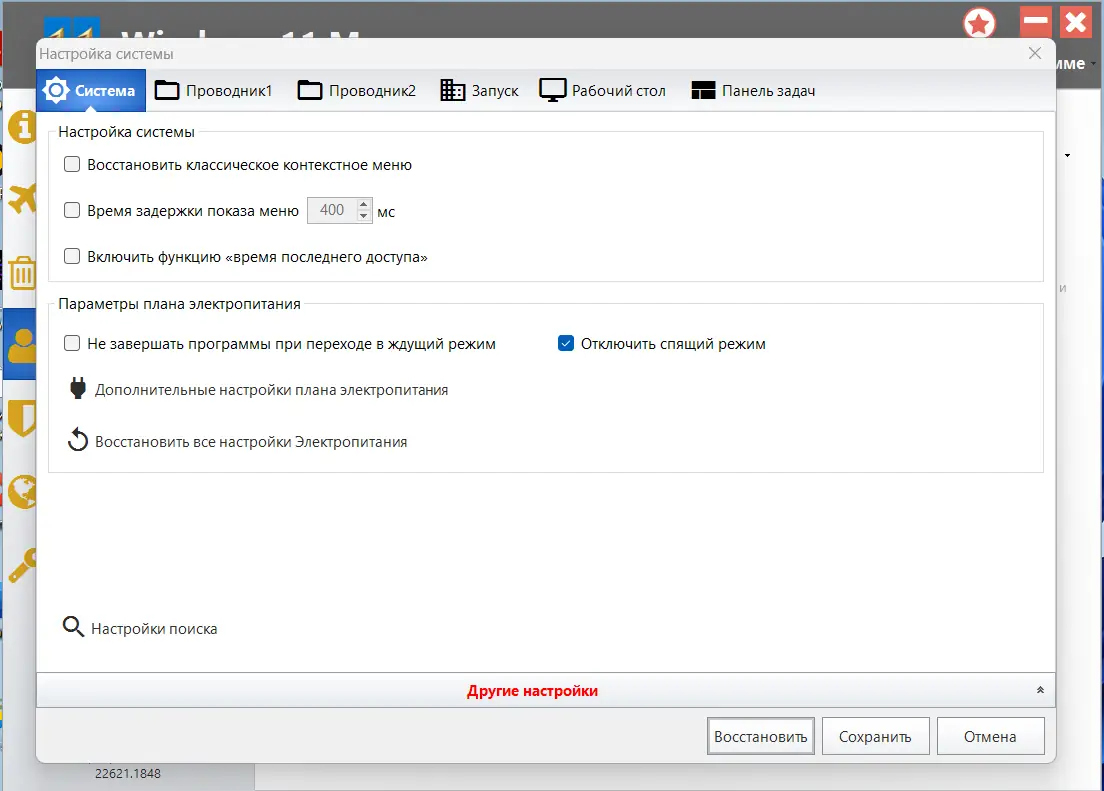Uncheck Отключить спящий режим checkbox
The image size is (1104, 791).
(x=565, y=343)
